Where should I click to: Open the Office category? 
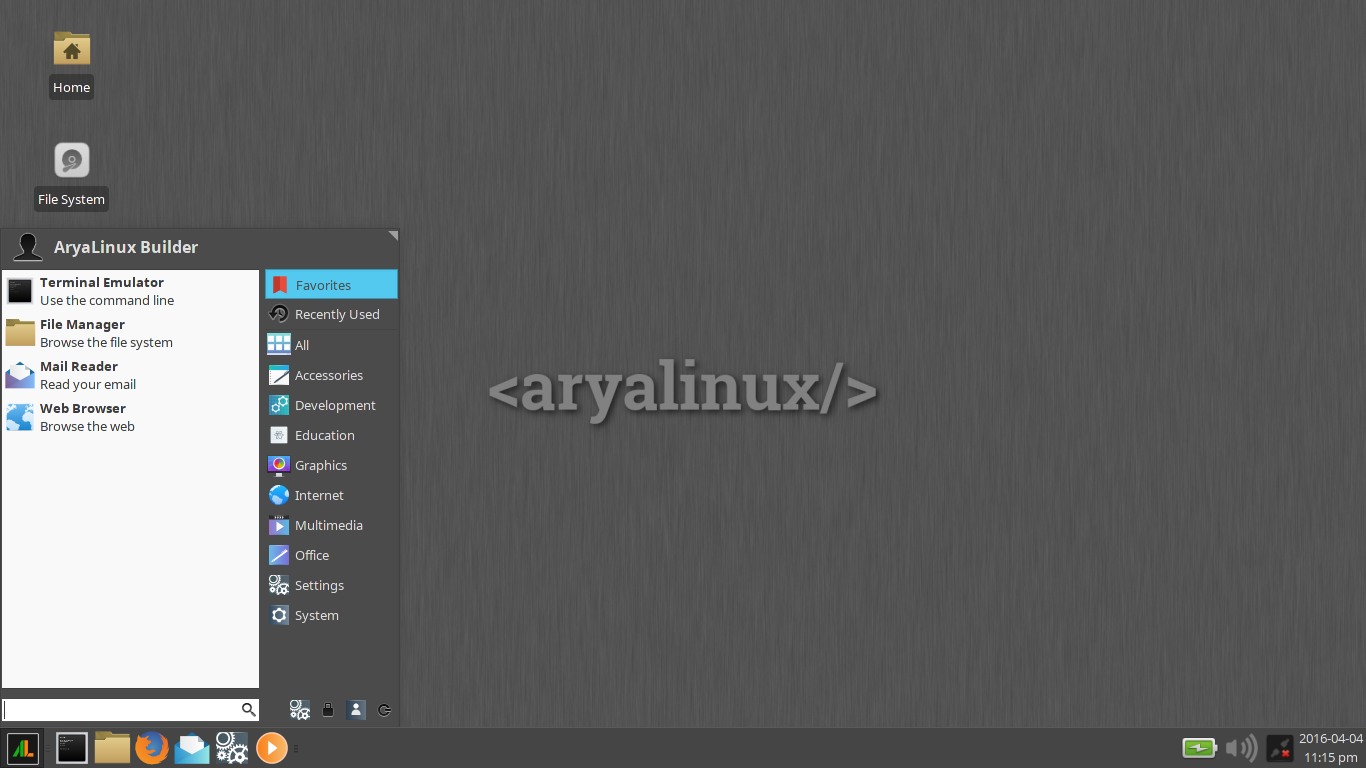tap(331, 555)
